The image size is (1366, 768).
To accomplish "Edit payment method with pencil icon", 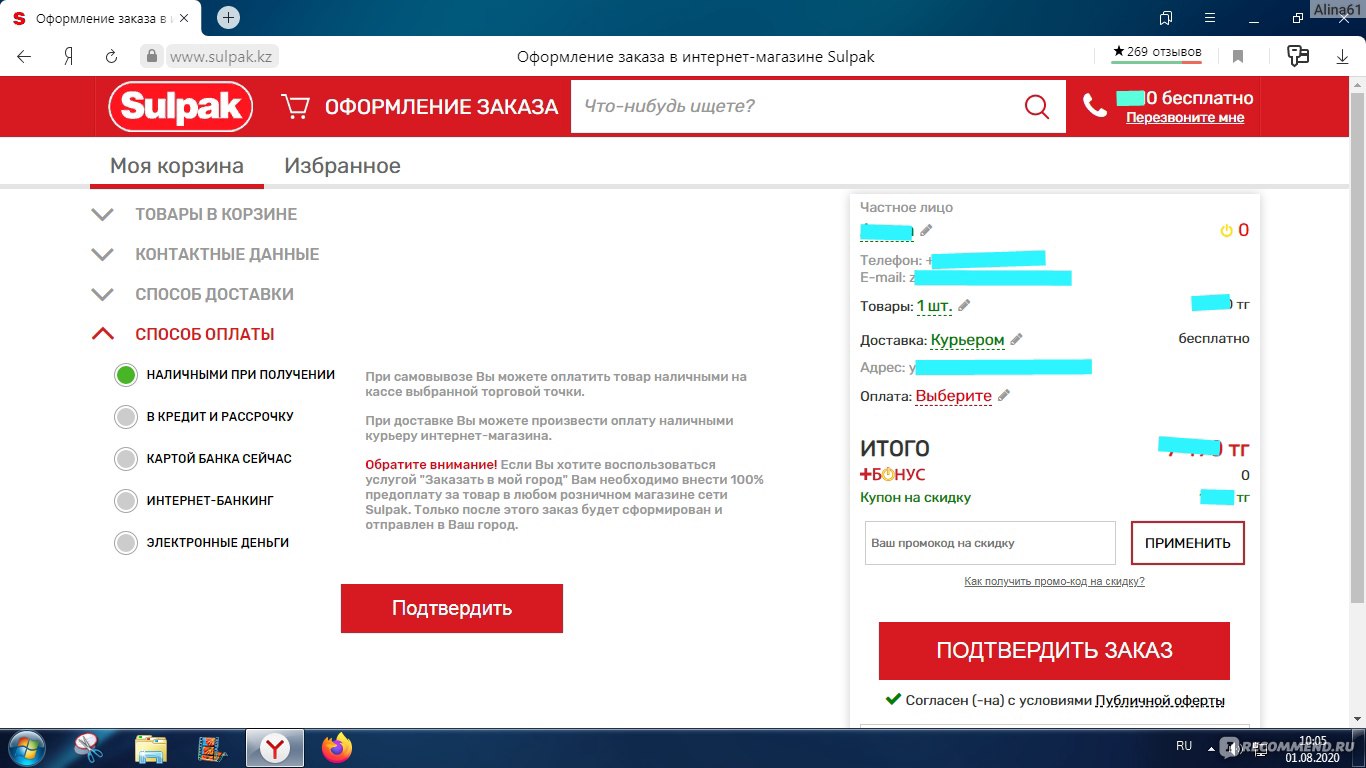I will (x=1004, y=395).
